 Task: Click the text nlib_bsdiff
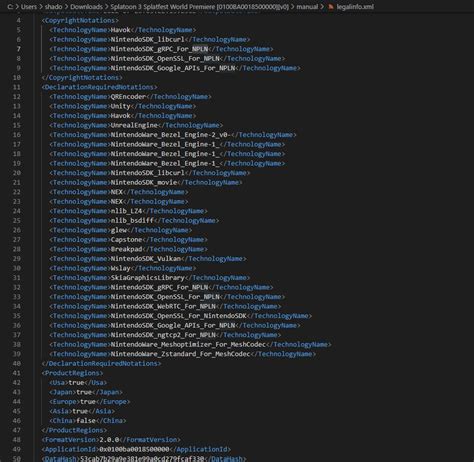click(132, 221)
